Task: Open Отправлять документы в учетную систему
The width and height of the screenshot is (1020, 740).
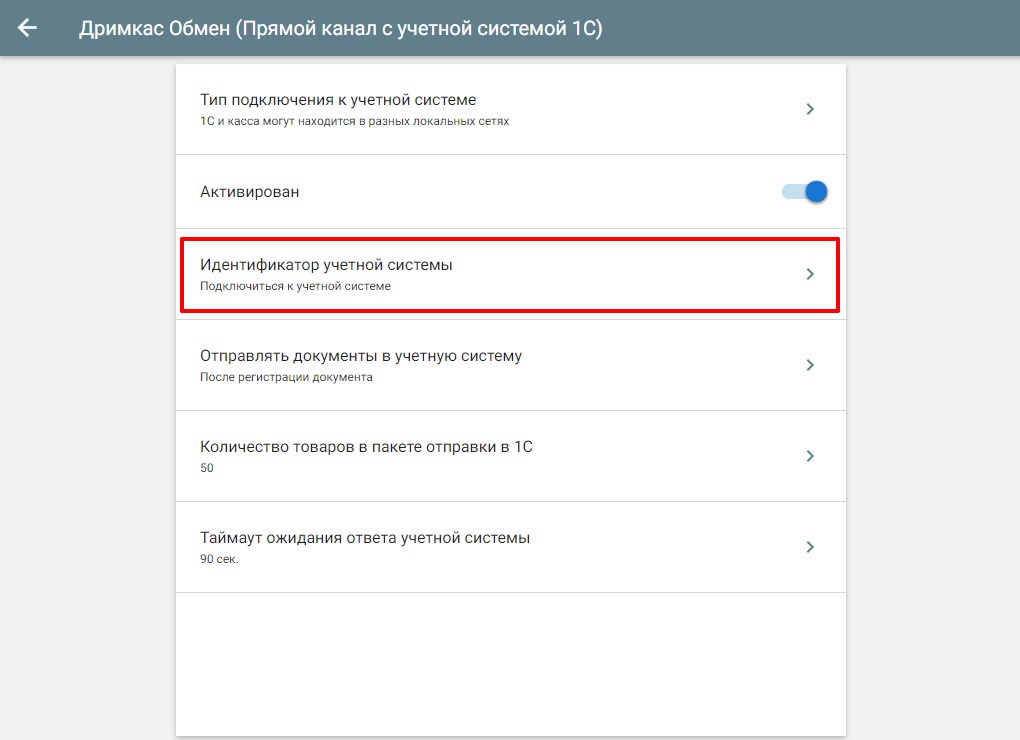Action: (x=361, y=356)
